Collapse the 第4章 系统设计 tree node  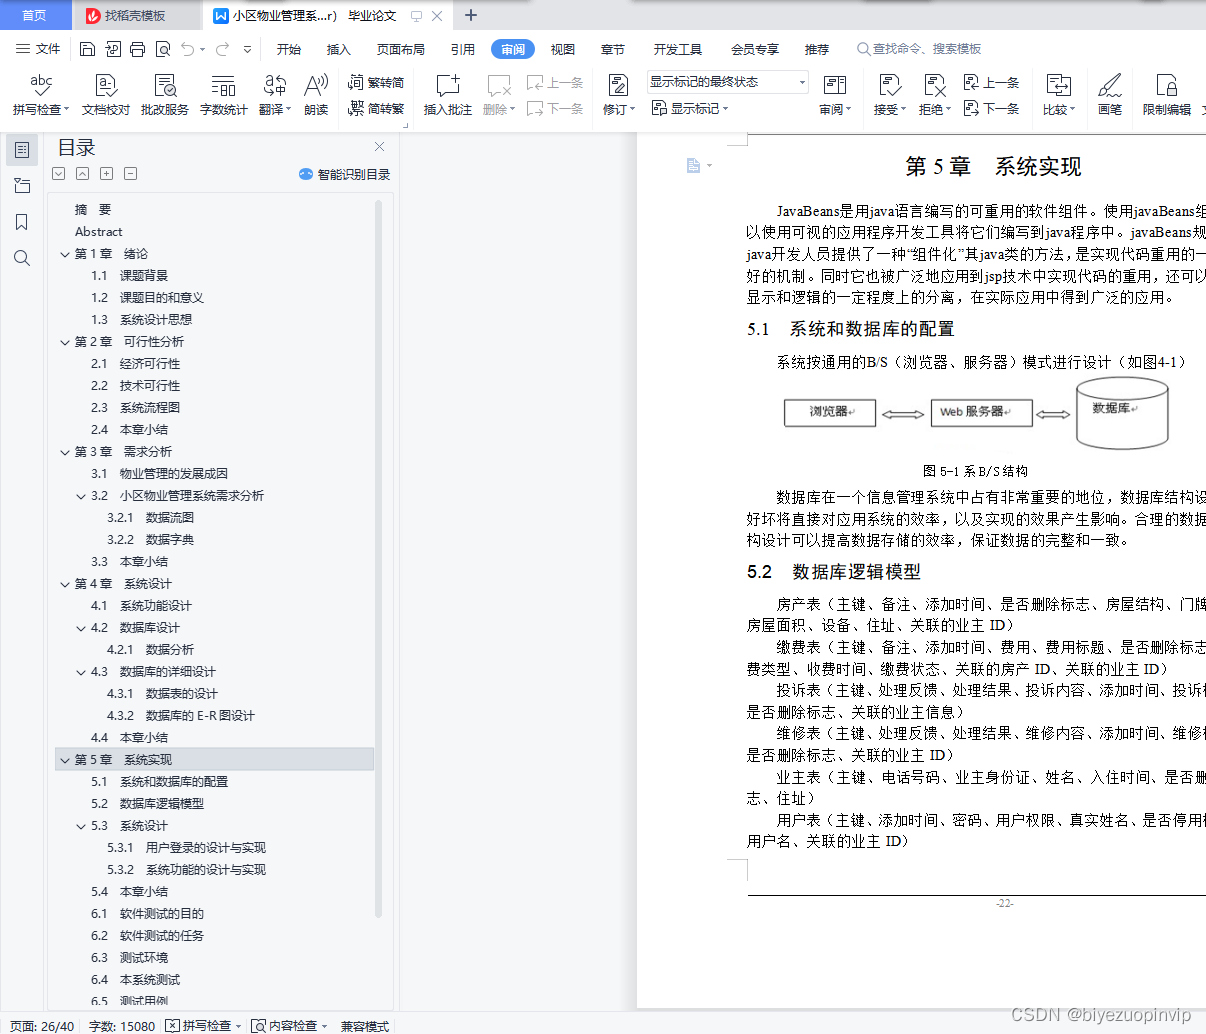point(65,584)
